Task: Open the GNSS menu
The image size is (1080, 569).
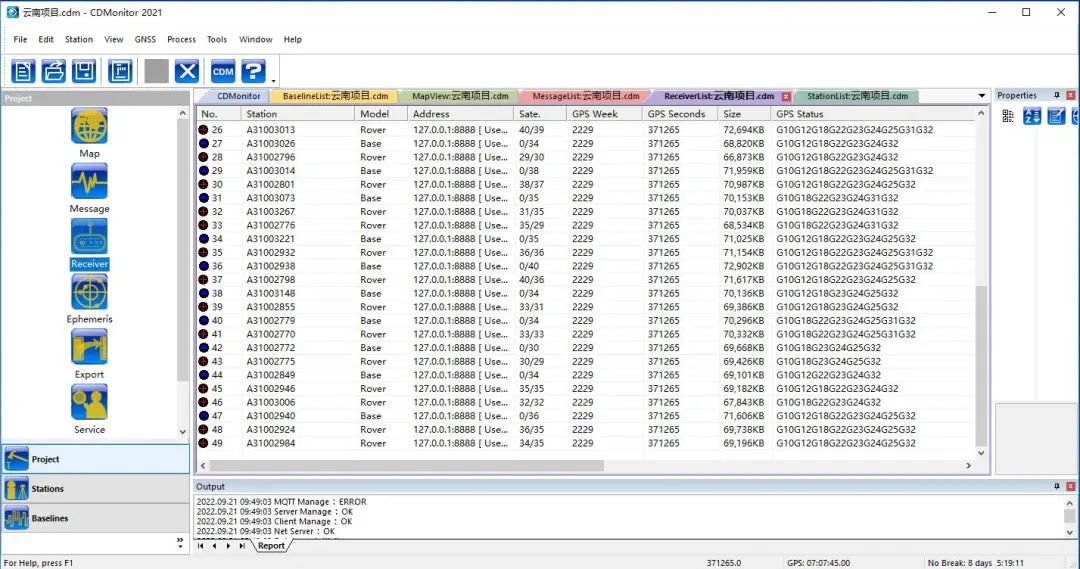Action: (x=145, y=40)
